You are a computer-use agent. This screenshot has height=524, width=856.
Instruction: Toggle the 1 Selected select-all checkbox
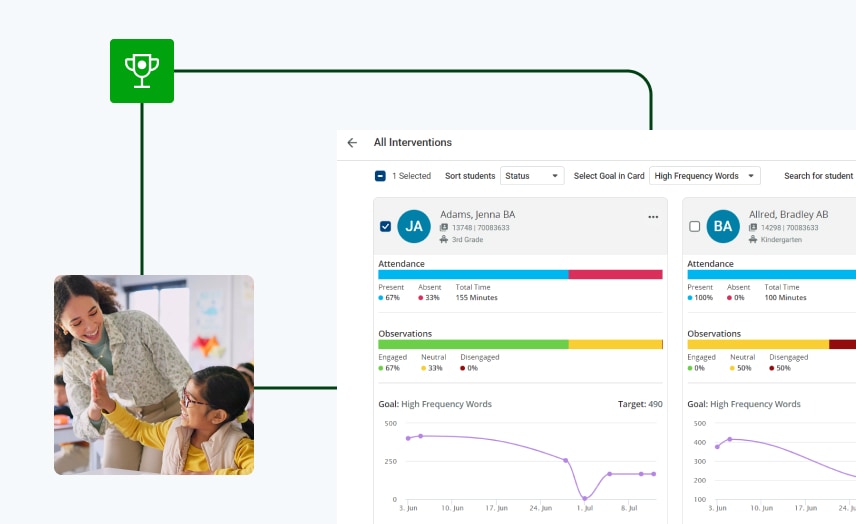(x=381, y=176)
